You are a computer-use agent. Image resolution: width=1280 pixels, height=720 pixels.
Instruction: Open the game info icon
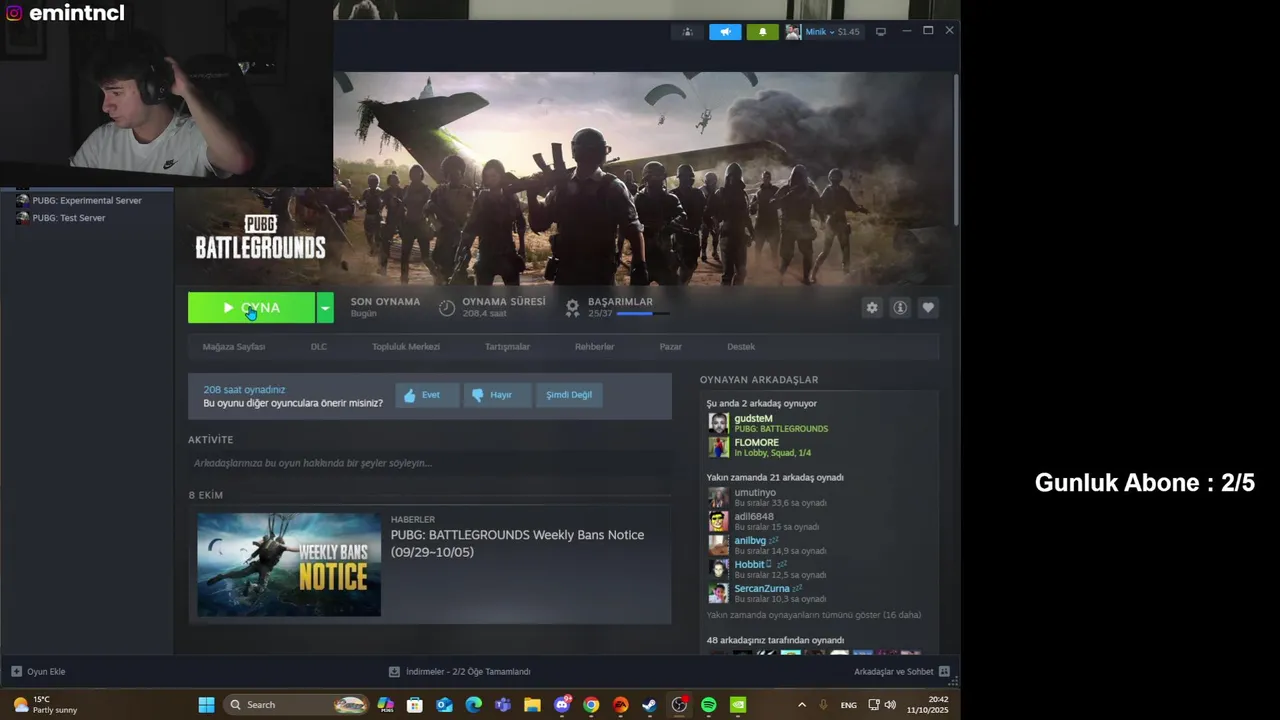click(900, 308)
